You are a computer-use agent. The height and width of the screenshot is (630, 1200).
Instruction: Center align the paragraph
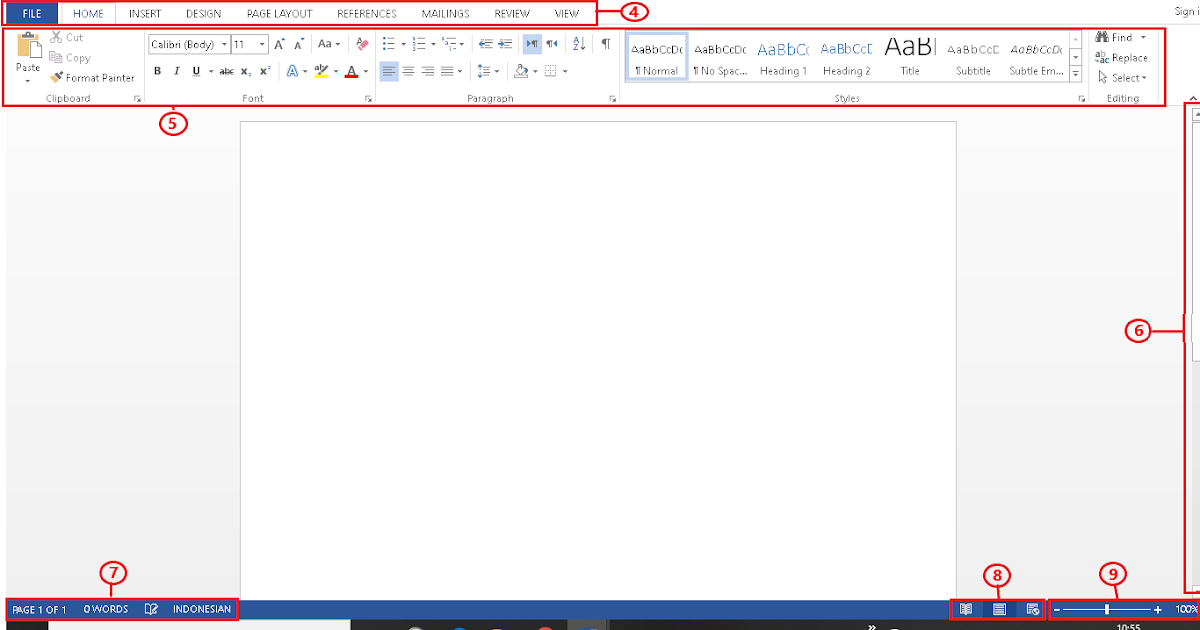pos(408,71)
